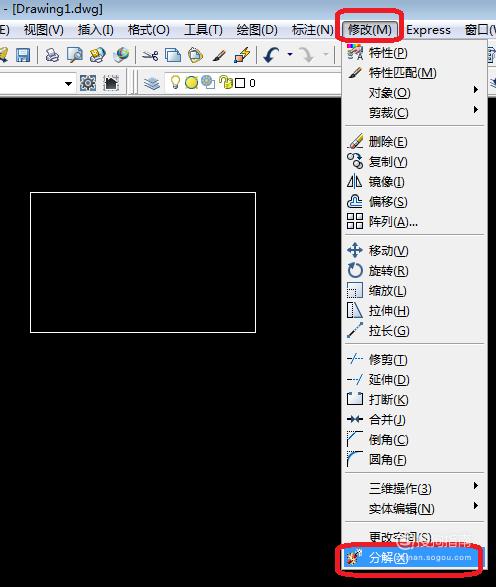Select 缩放(L) scale command
This screenshot has height=587, width=496.
pos(414,291)
